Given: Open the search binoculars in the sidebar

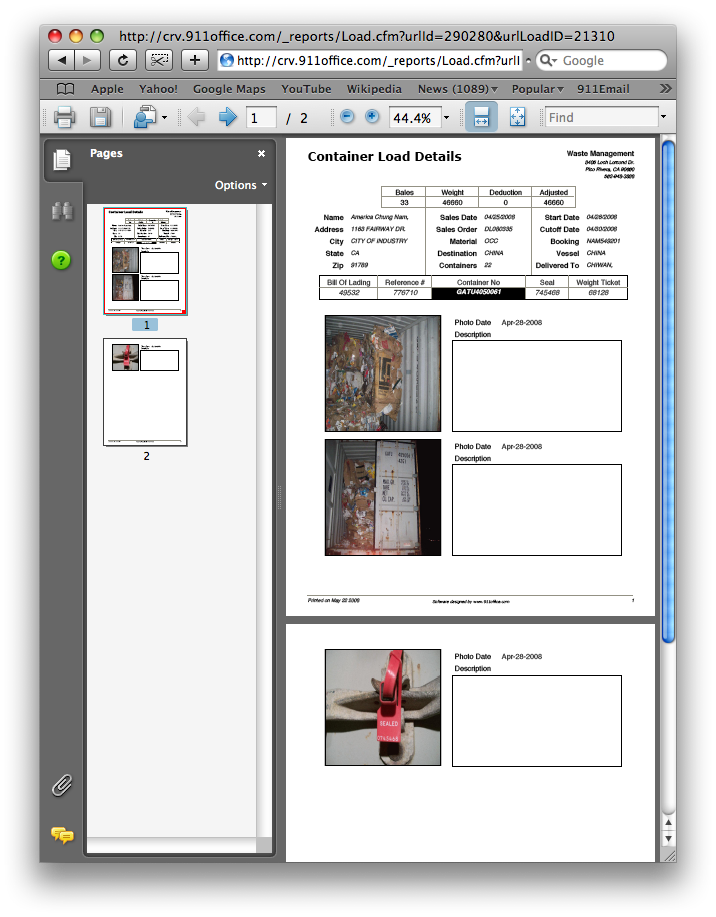Looking at the screenshot, I should 62,211.
